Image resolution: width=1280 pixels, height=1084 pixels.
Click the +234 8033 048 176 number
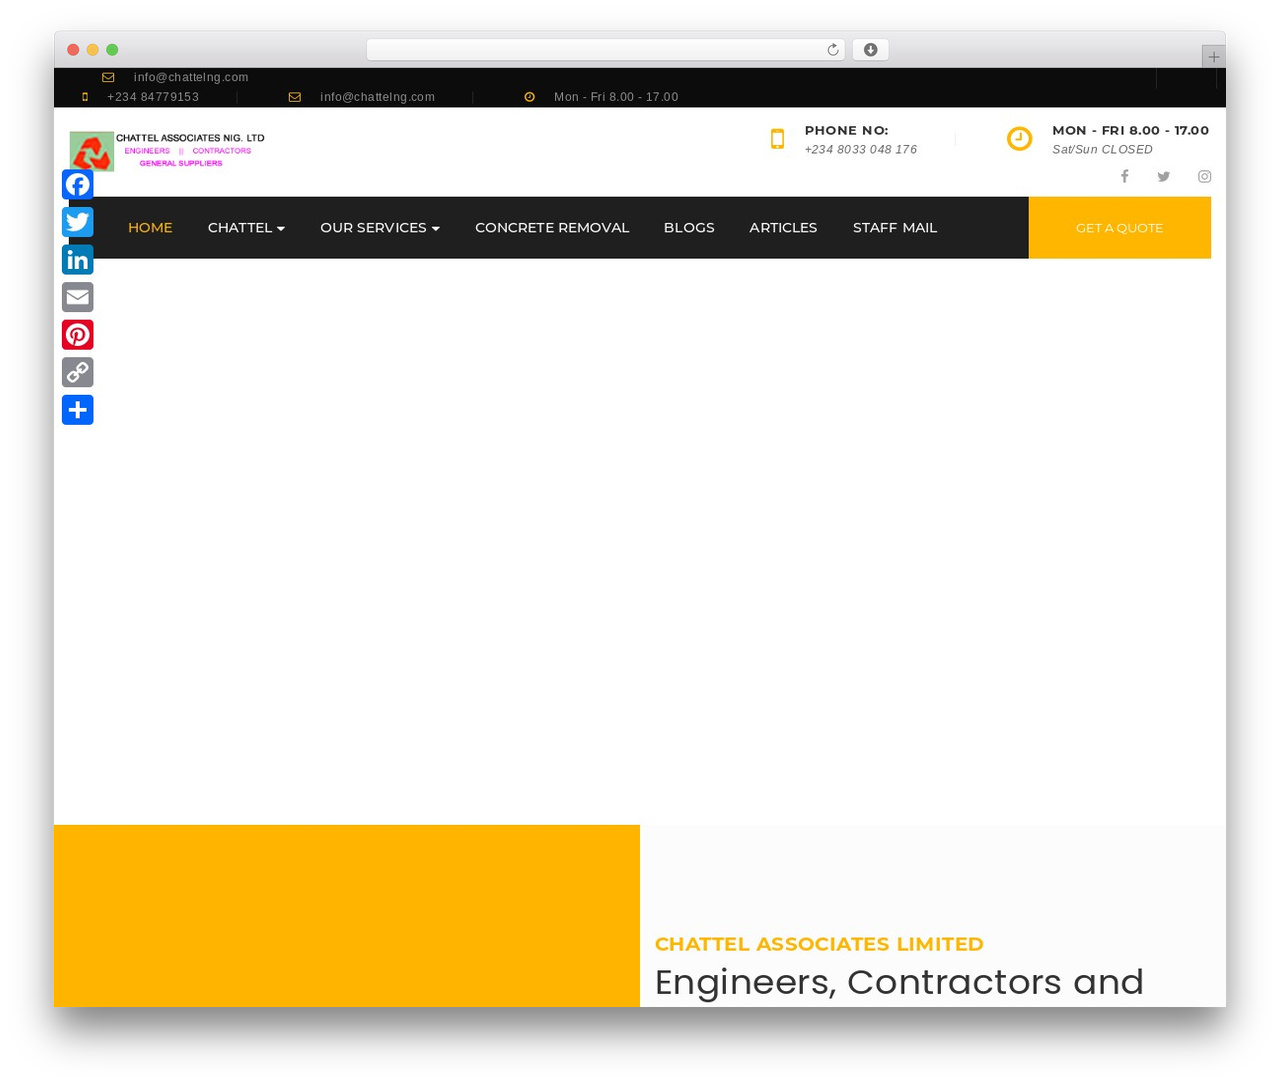[861, 149]
